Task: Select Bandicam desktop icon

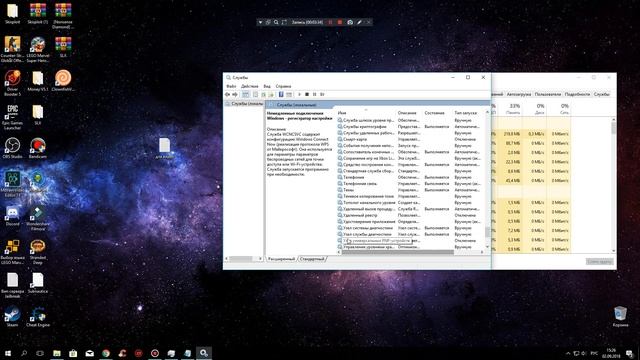Action: tap(38, 148)
